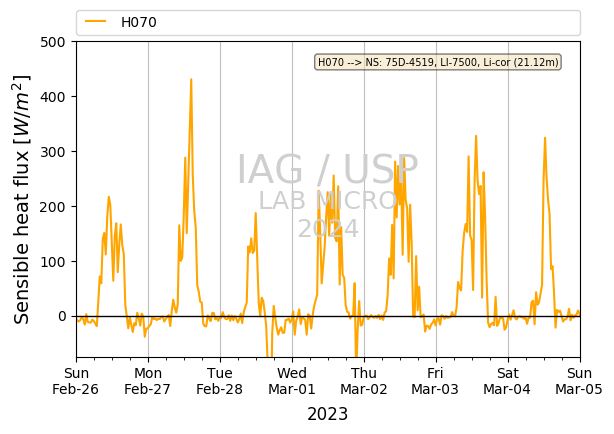Click the Feb-27 peak above 400

point(191,80)
